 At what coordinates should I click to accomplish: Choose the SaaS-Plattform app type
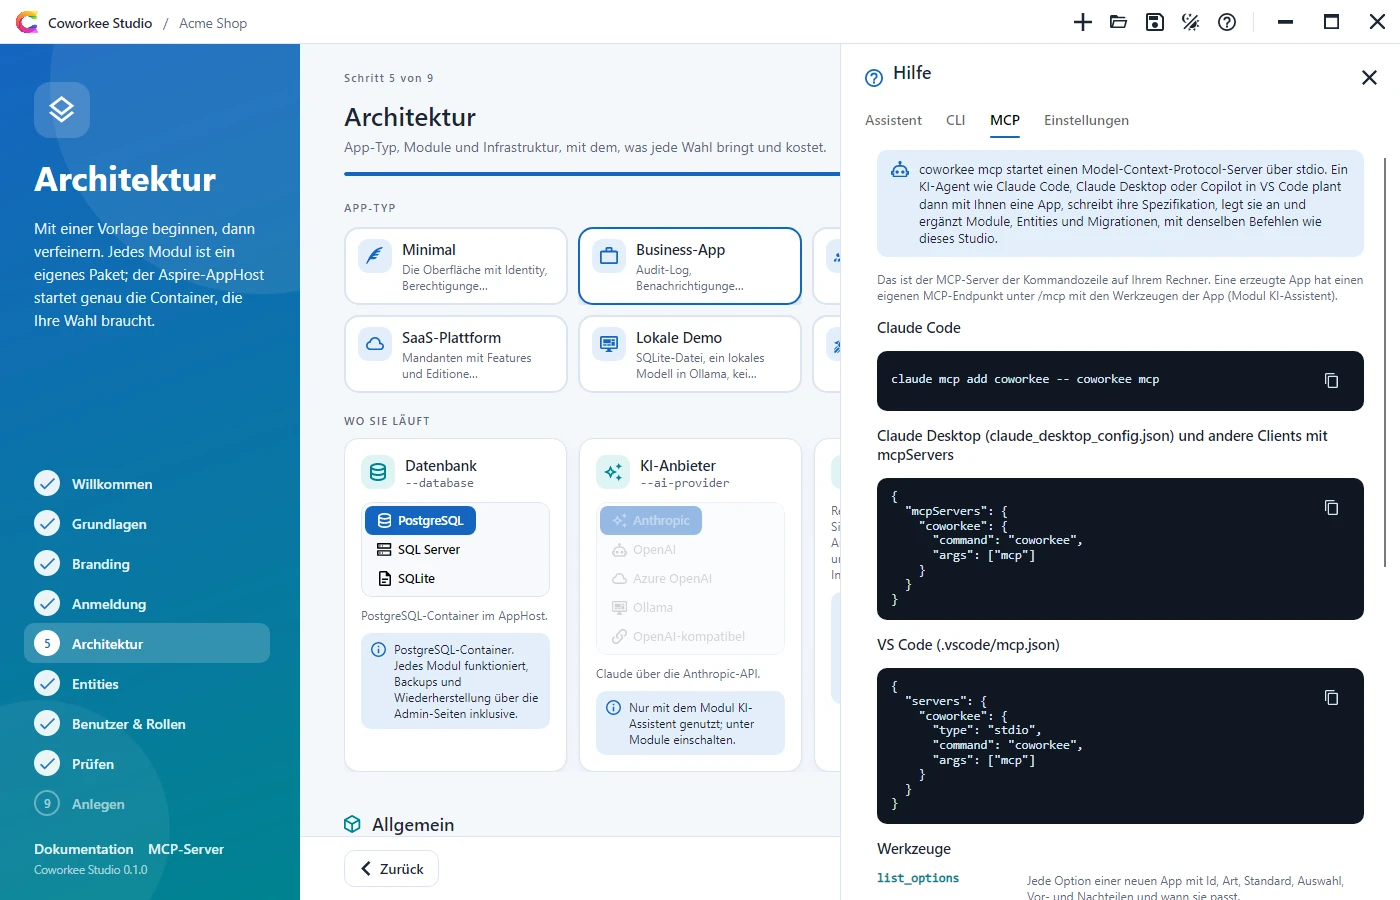click(x=456, y=354)
